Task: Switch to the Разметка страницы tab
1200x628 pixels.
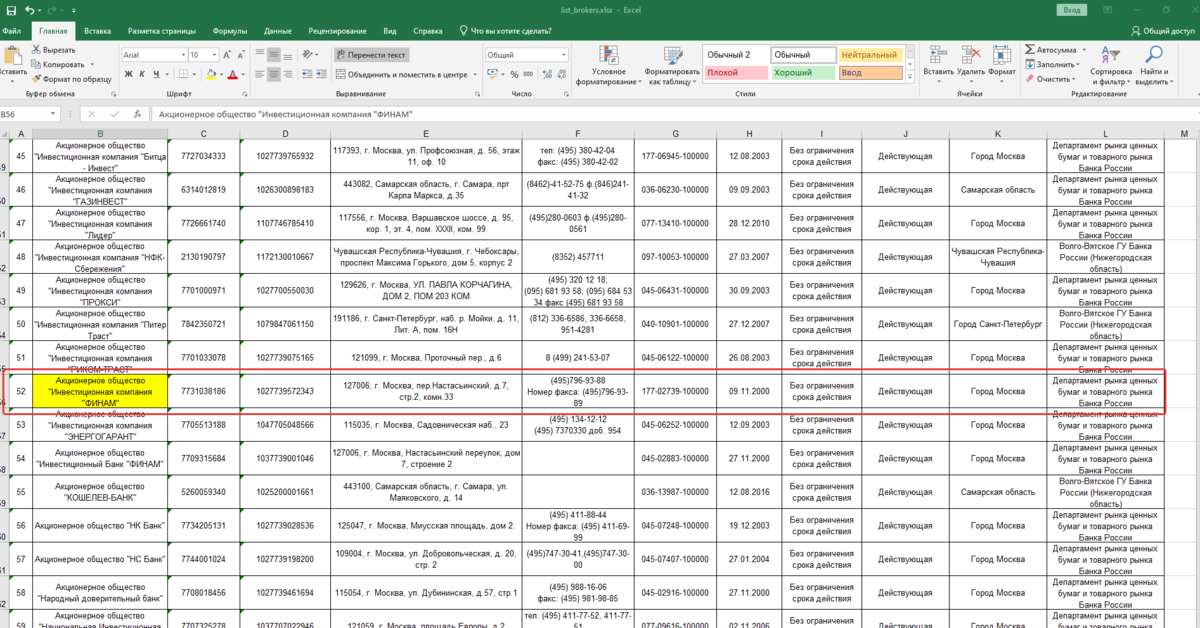Action: (x=163, y=31)
